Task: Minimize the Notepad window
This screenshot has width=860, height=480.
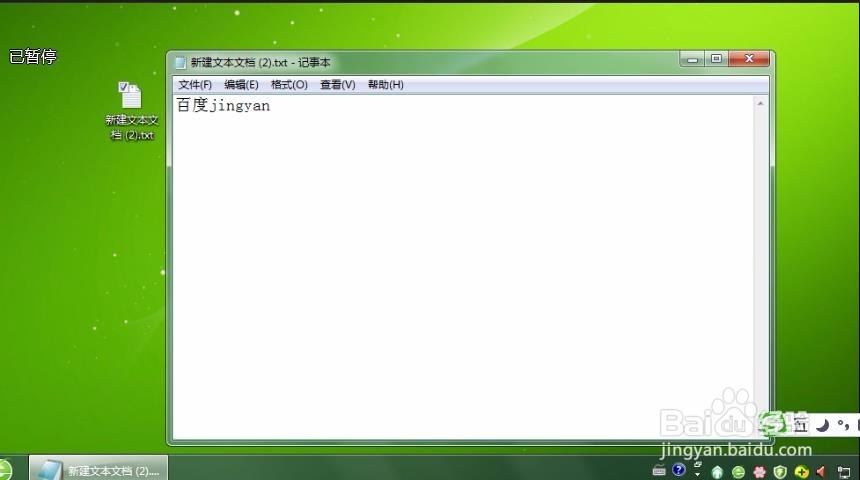Action: pos(692,59)
